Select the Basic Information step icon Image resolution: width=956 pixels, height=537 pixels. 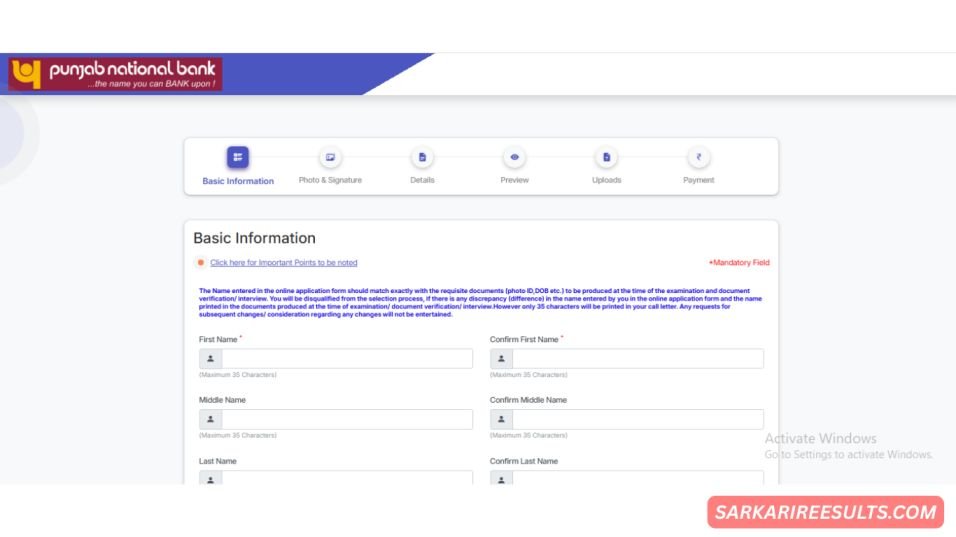pos(238,158)
